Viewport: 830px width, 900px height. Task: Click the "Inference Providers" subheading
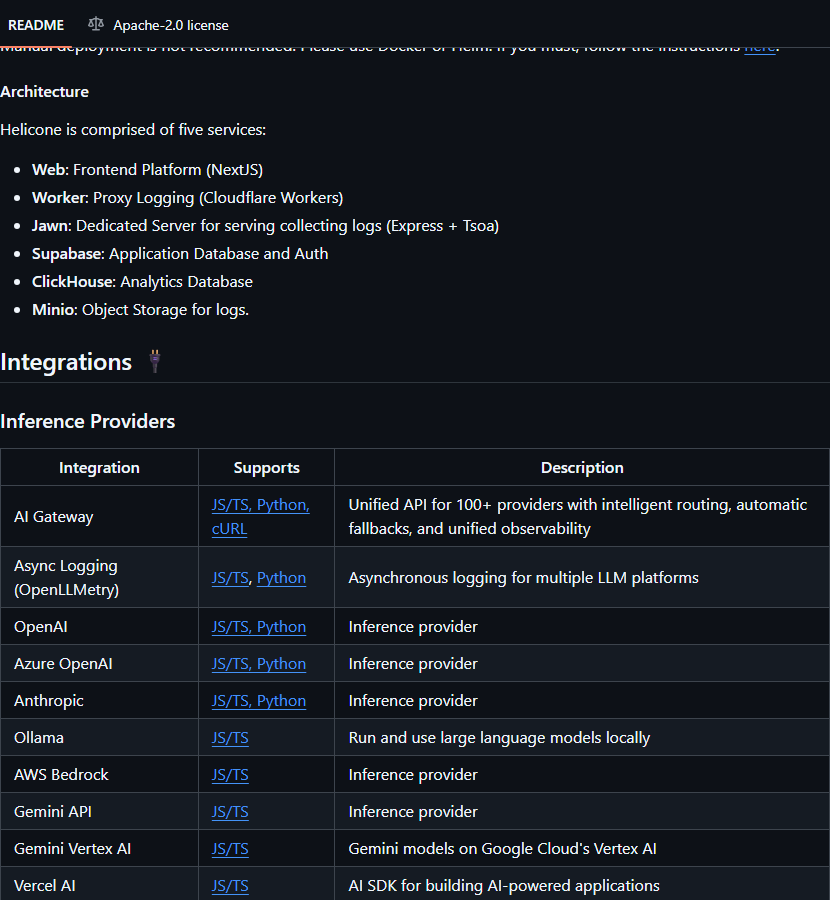(x=88, y=421)
